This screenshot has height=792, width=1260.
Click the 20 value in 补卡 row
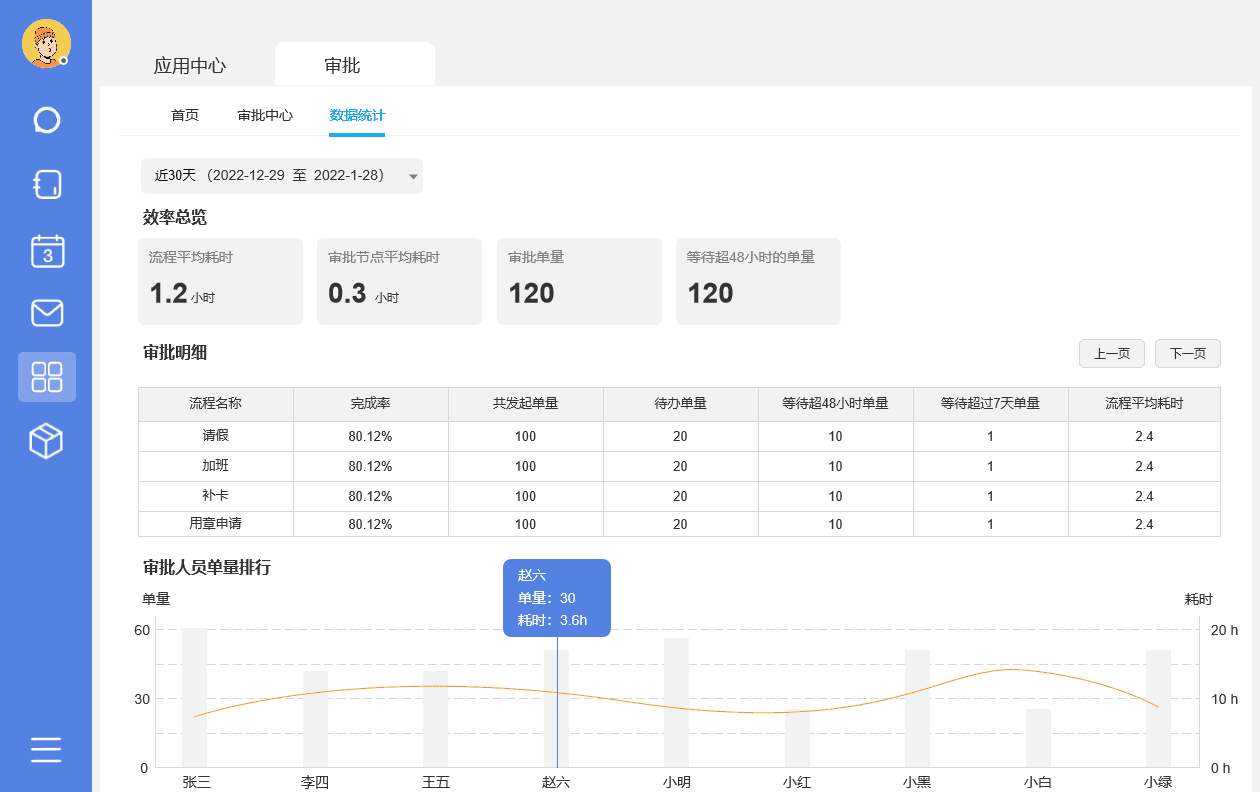(680, 497)
